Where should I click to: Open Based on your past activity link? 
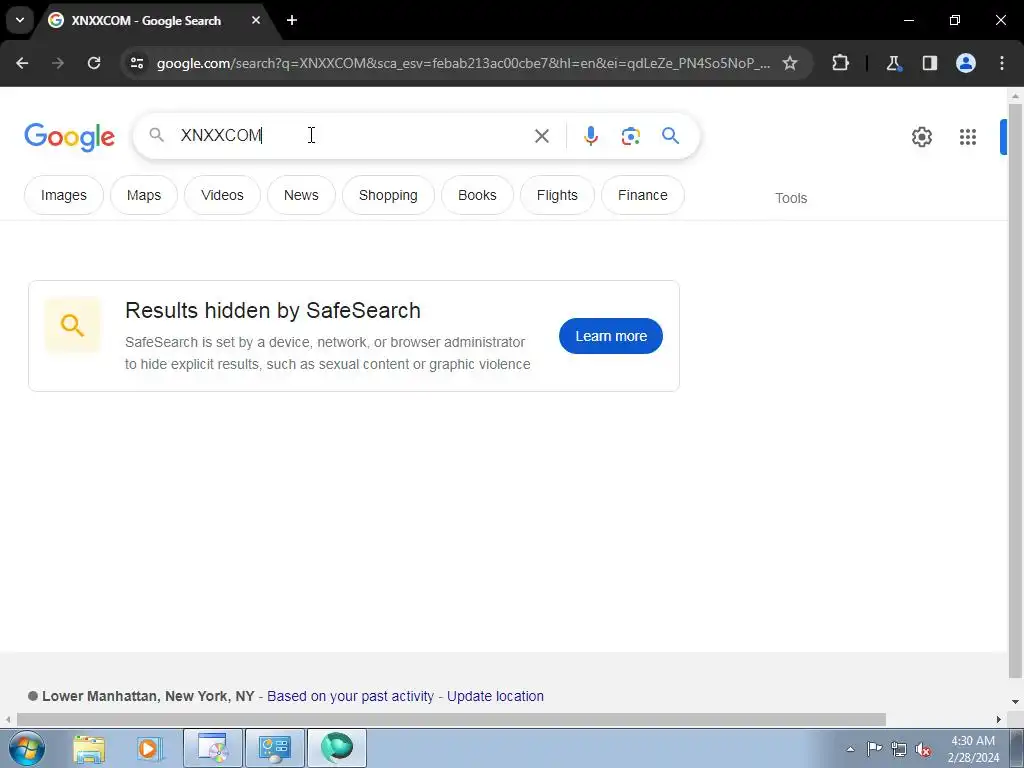350,696
